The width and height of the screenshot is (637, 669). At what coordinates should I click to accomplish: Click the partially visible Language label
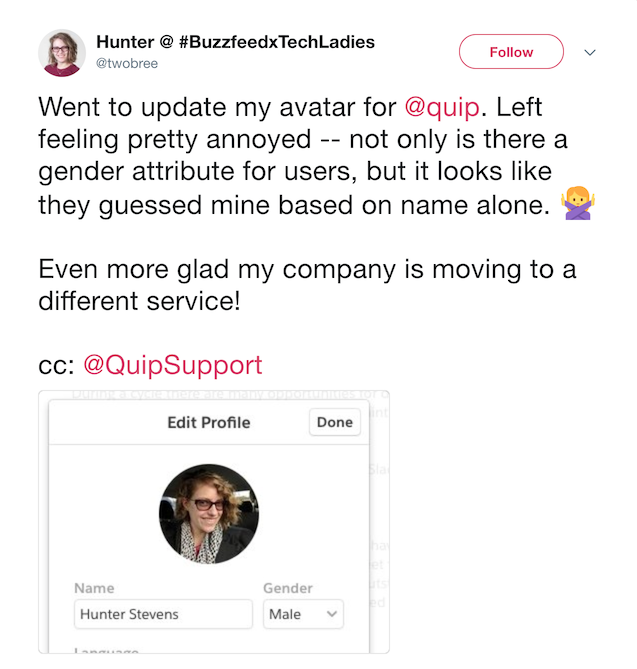[106, 650]
